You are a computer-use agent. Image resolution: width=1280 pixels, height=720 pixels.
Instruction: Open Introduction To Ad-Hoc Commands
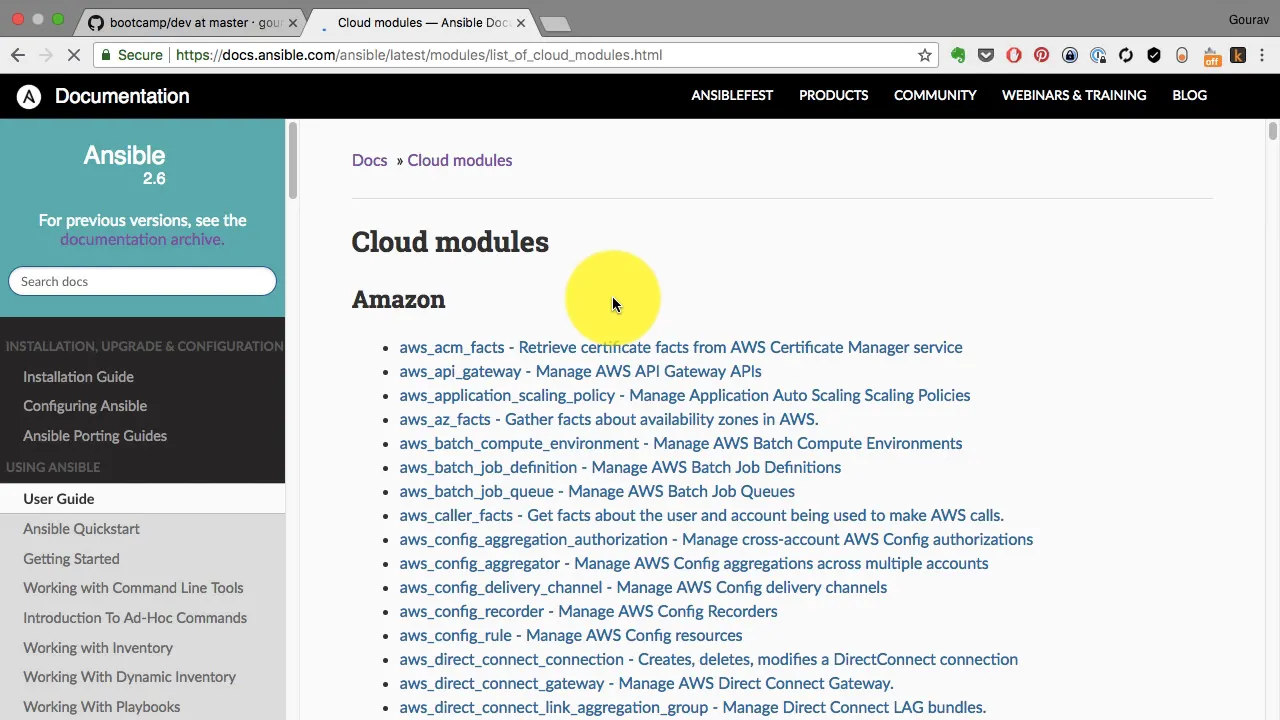[x=135, y=618]
